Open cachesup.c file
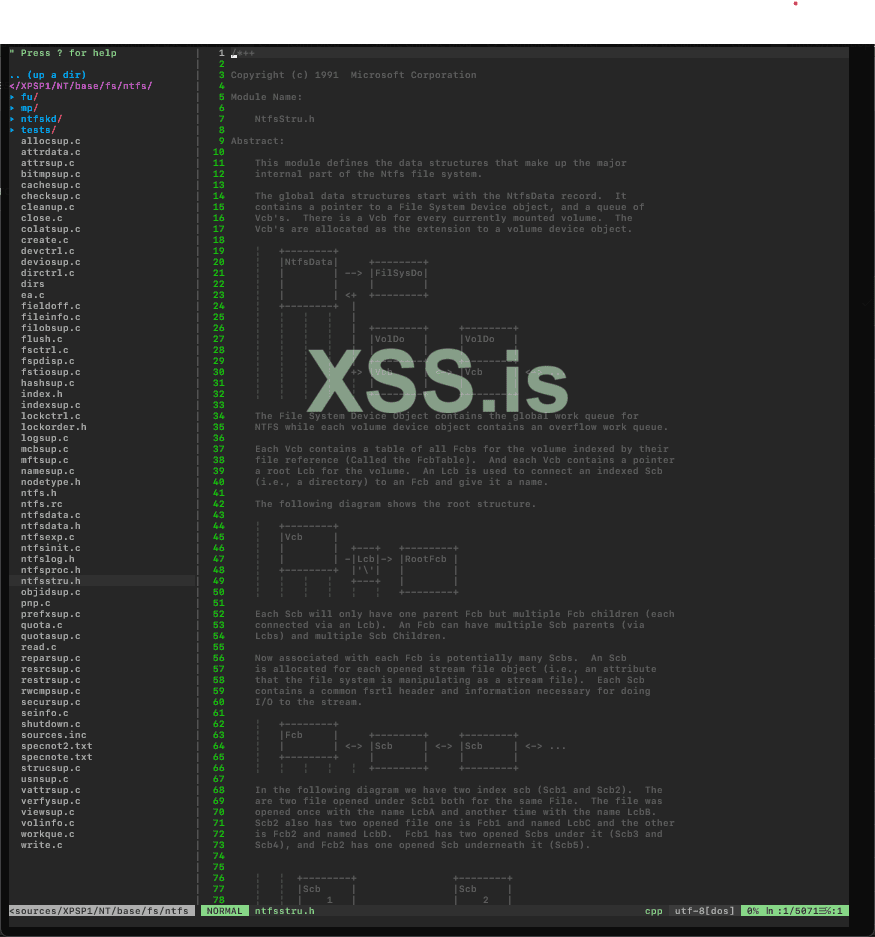875x937 pixels. [x=51, y=185]
